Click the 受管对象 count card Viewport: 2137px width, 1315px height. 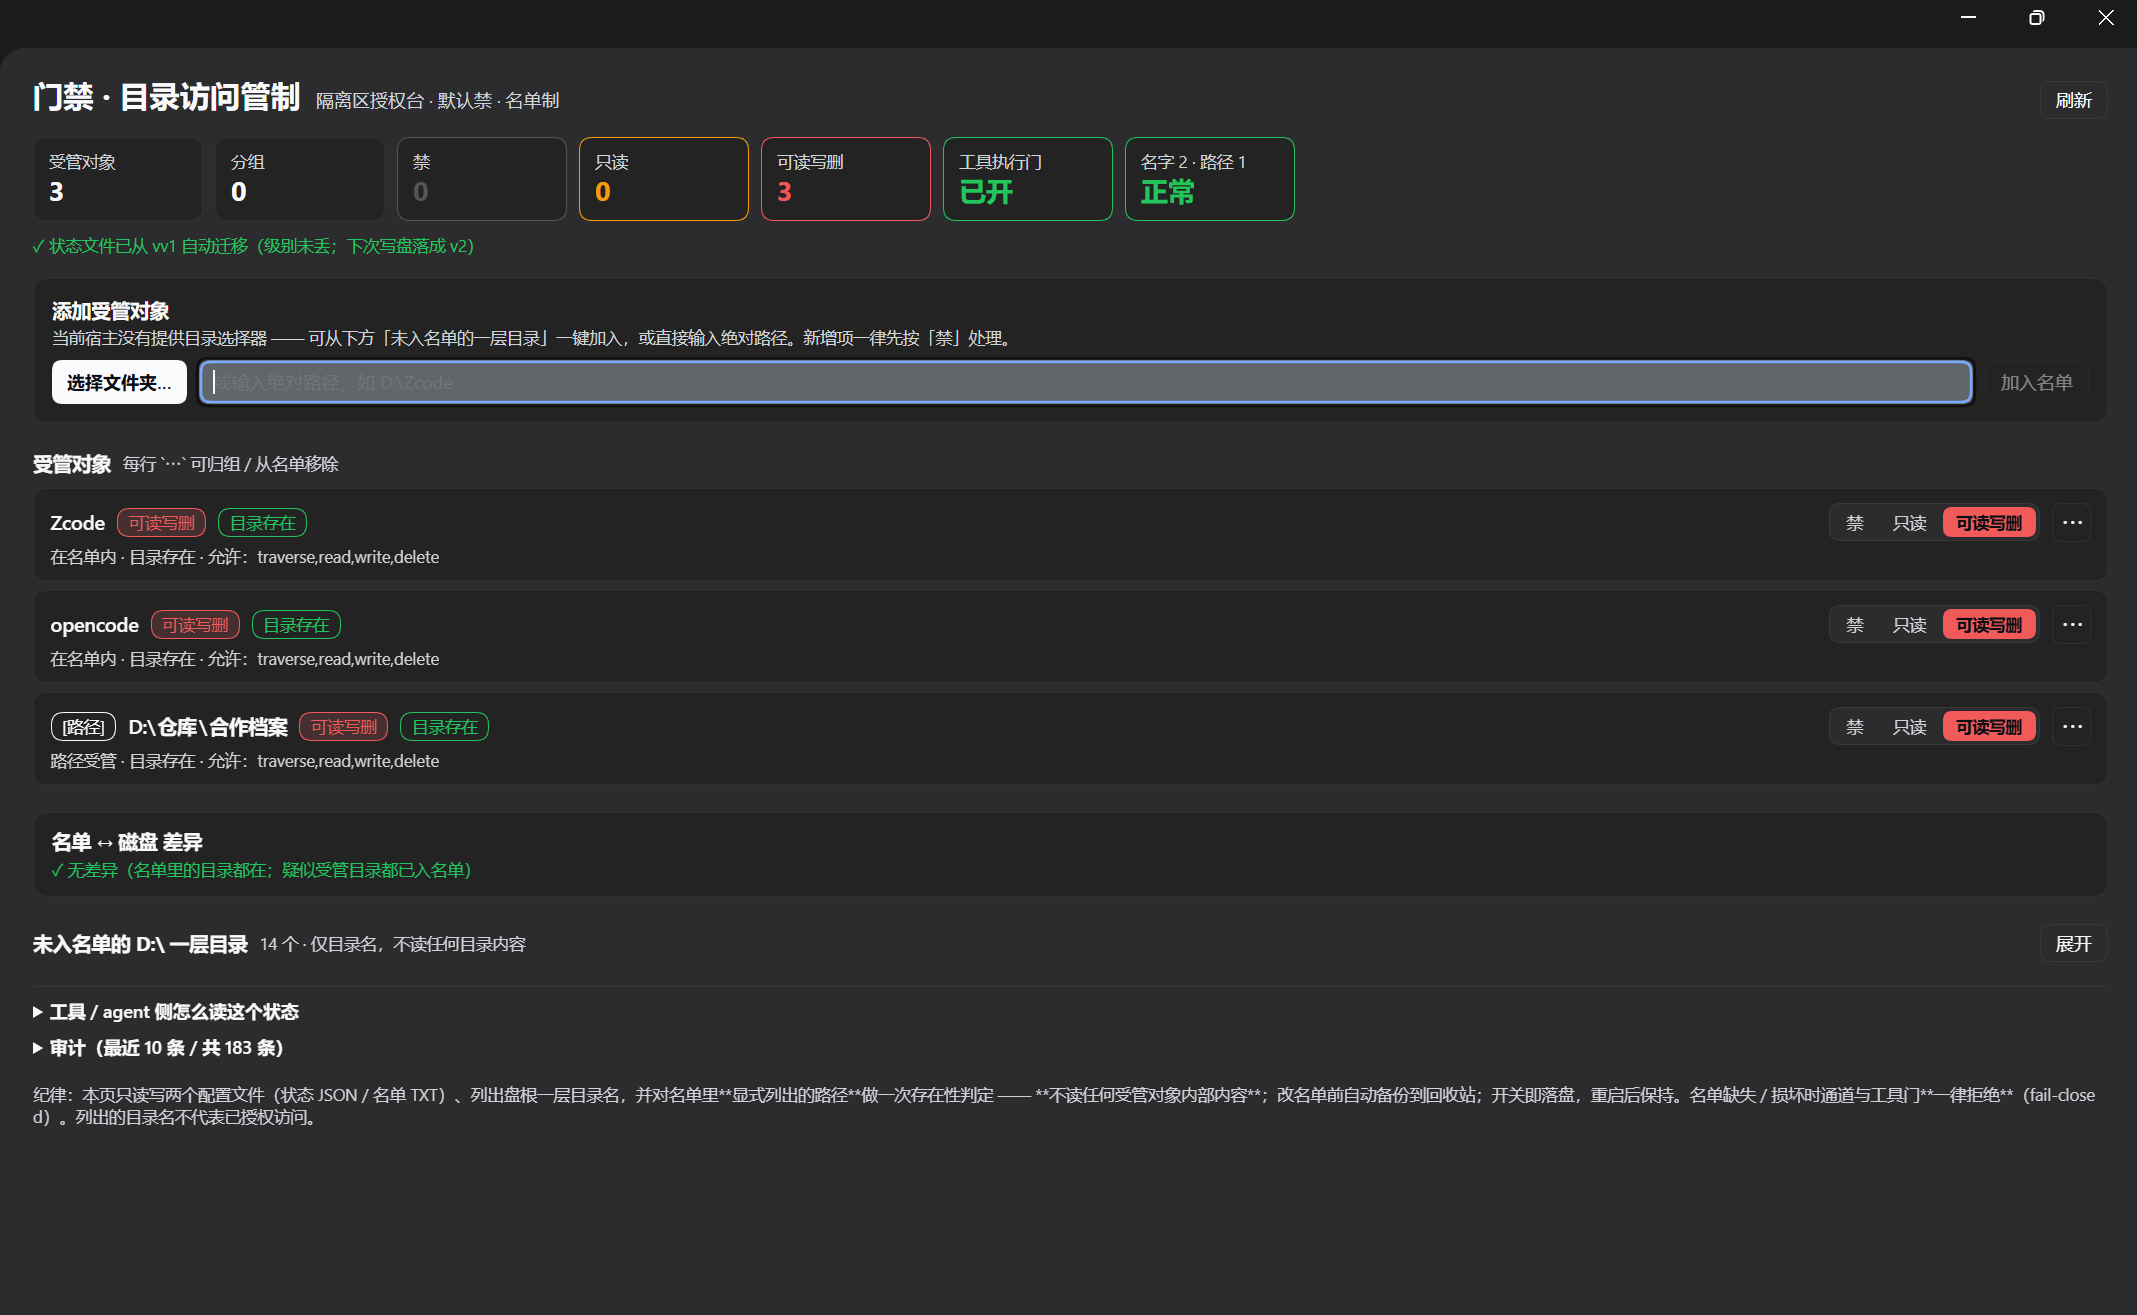pyautogui.click(x=117, y=179)
